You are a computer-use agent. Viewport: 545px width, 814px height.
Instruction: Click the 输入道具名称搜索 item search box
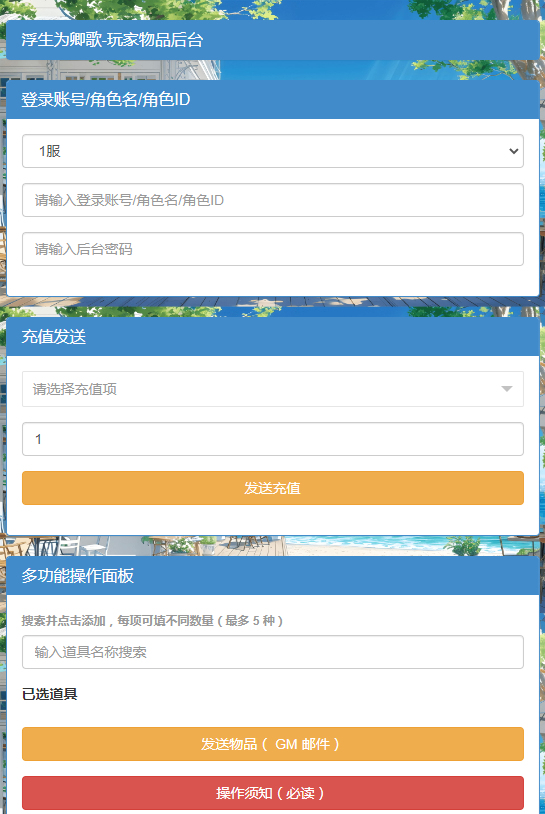pos(272,652)
